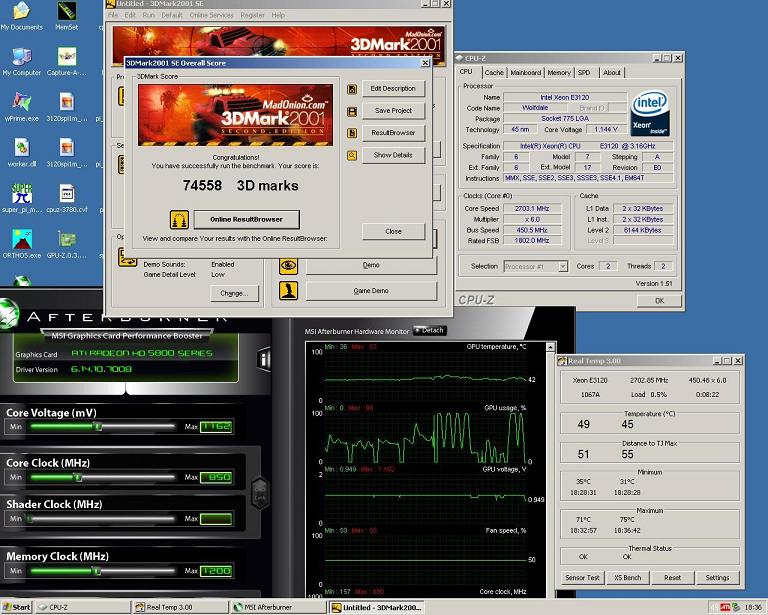Viewport: 768px width, 615px height.
Task: Click the ATI tray icon in taskbar
Action: 725,607
